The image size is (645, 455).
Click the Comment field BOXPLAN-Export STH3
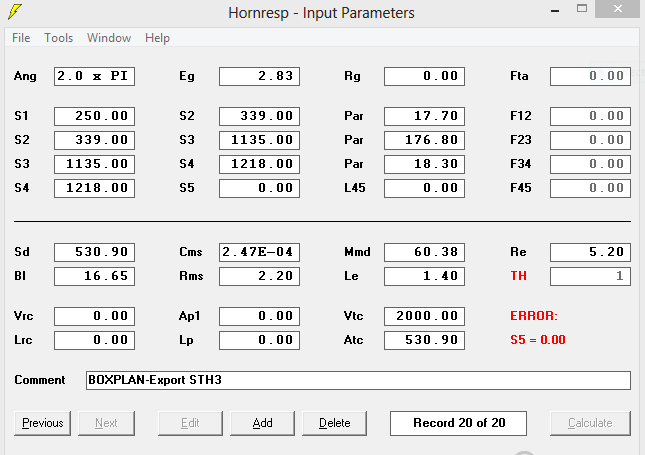(358, 380)
